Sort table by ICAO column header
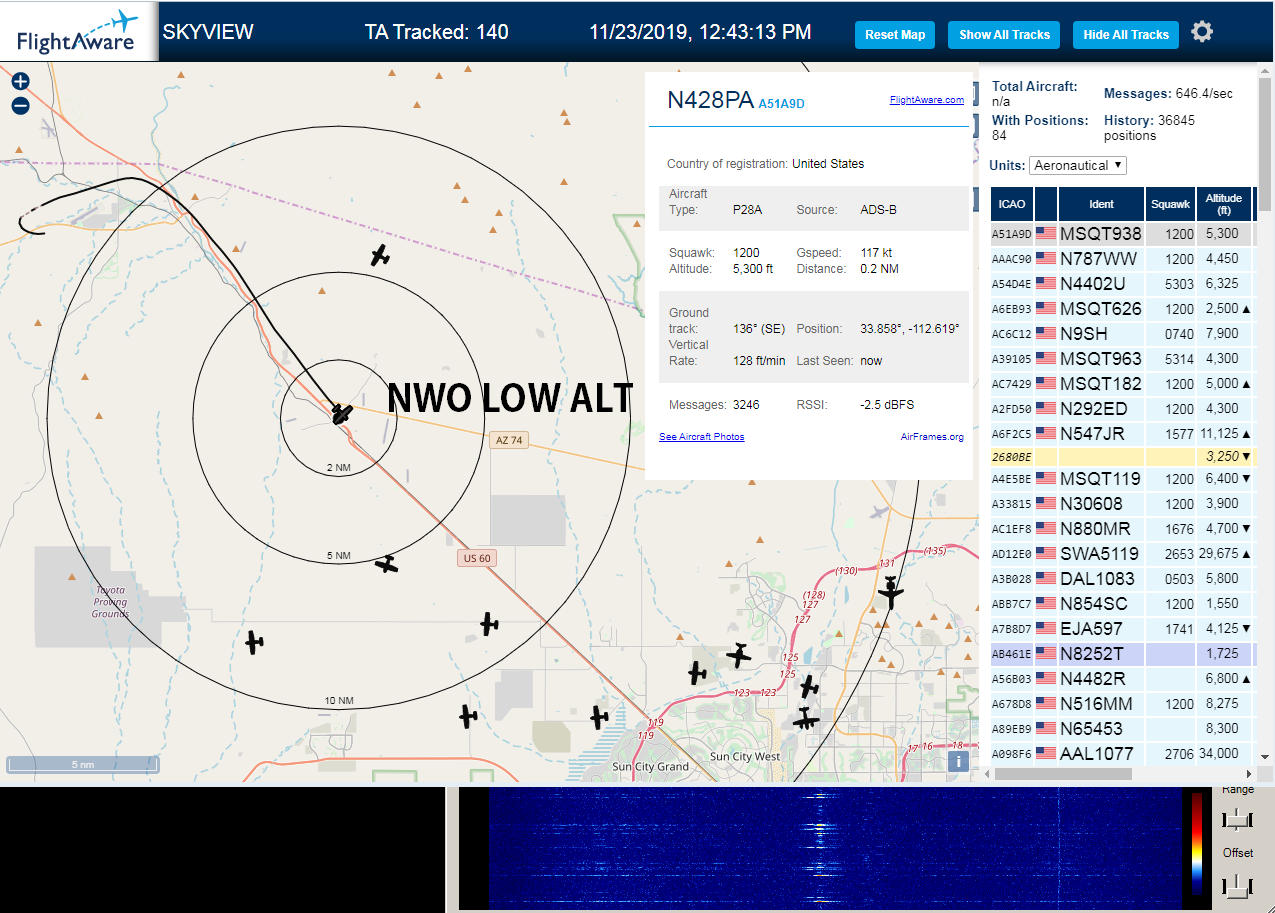The height and width of the screenshot is (913, 1275). click(x=1012, y=204)
